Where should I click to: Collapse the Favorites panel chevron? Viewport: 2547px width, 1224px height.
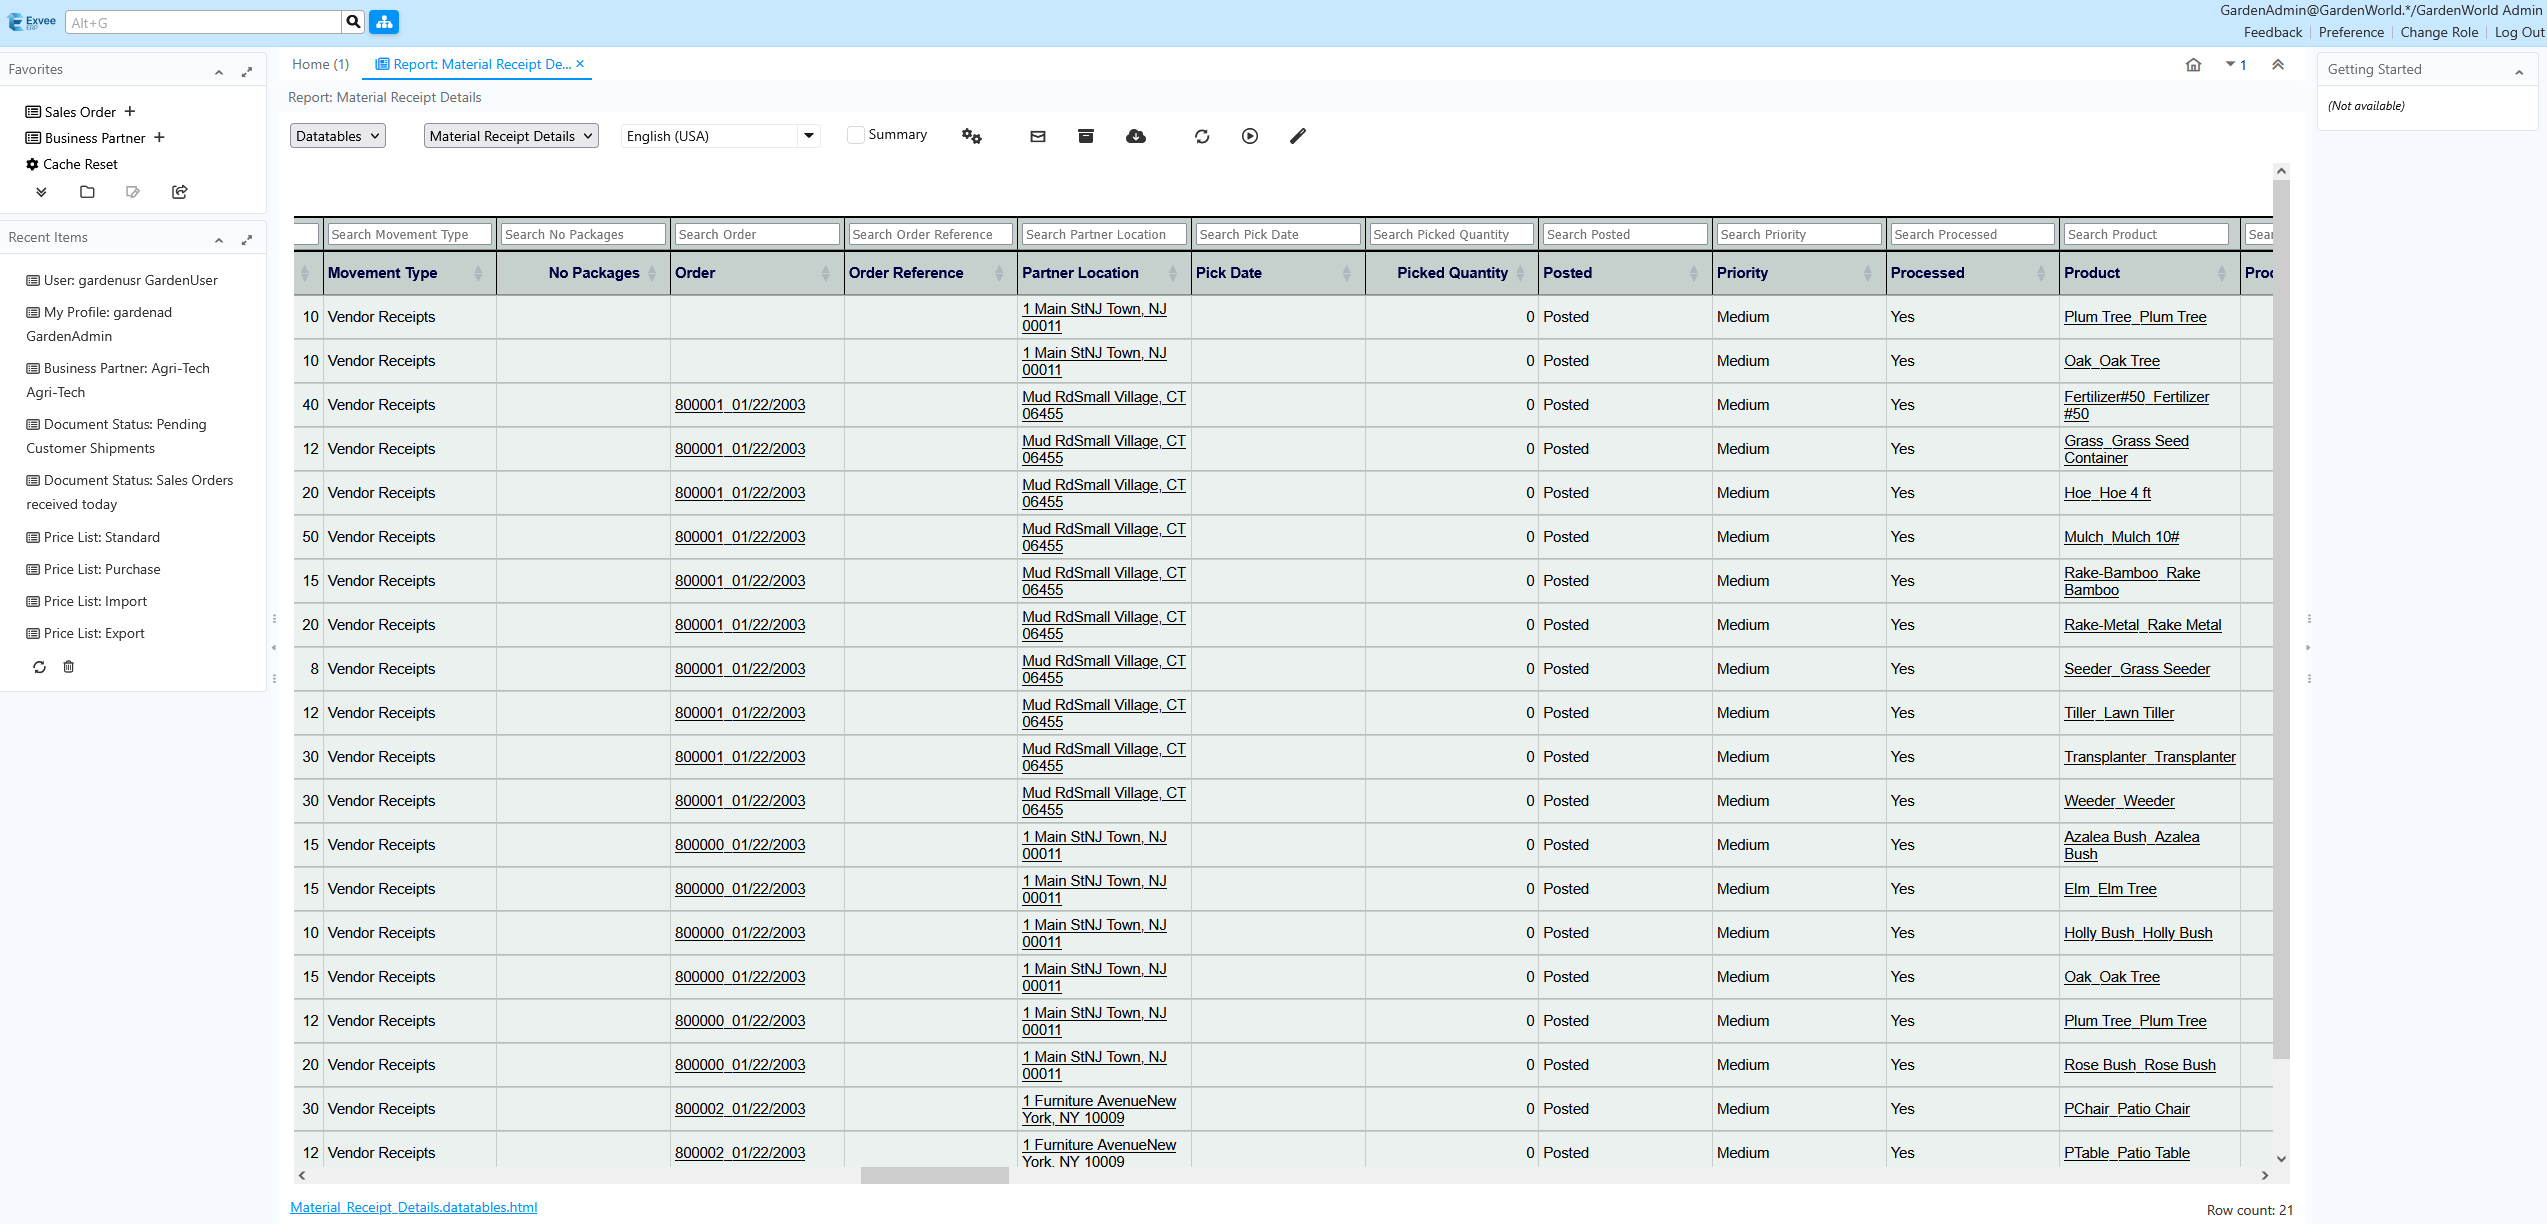[218, 71]
